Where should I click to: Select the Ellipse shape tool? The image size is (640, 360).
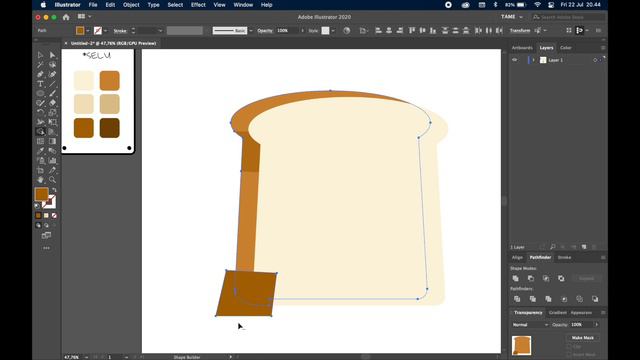(40, 93)
